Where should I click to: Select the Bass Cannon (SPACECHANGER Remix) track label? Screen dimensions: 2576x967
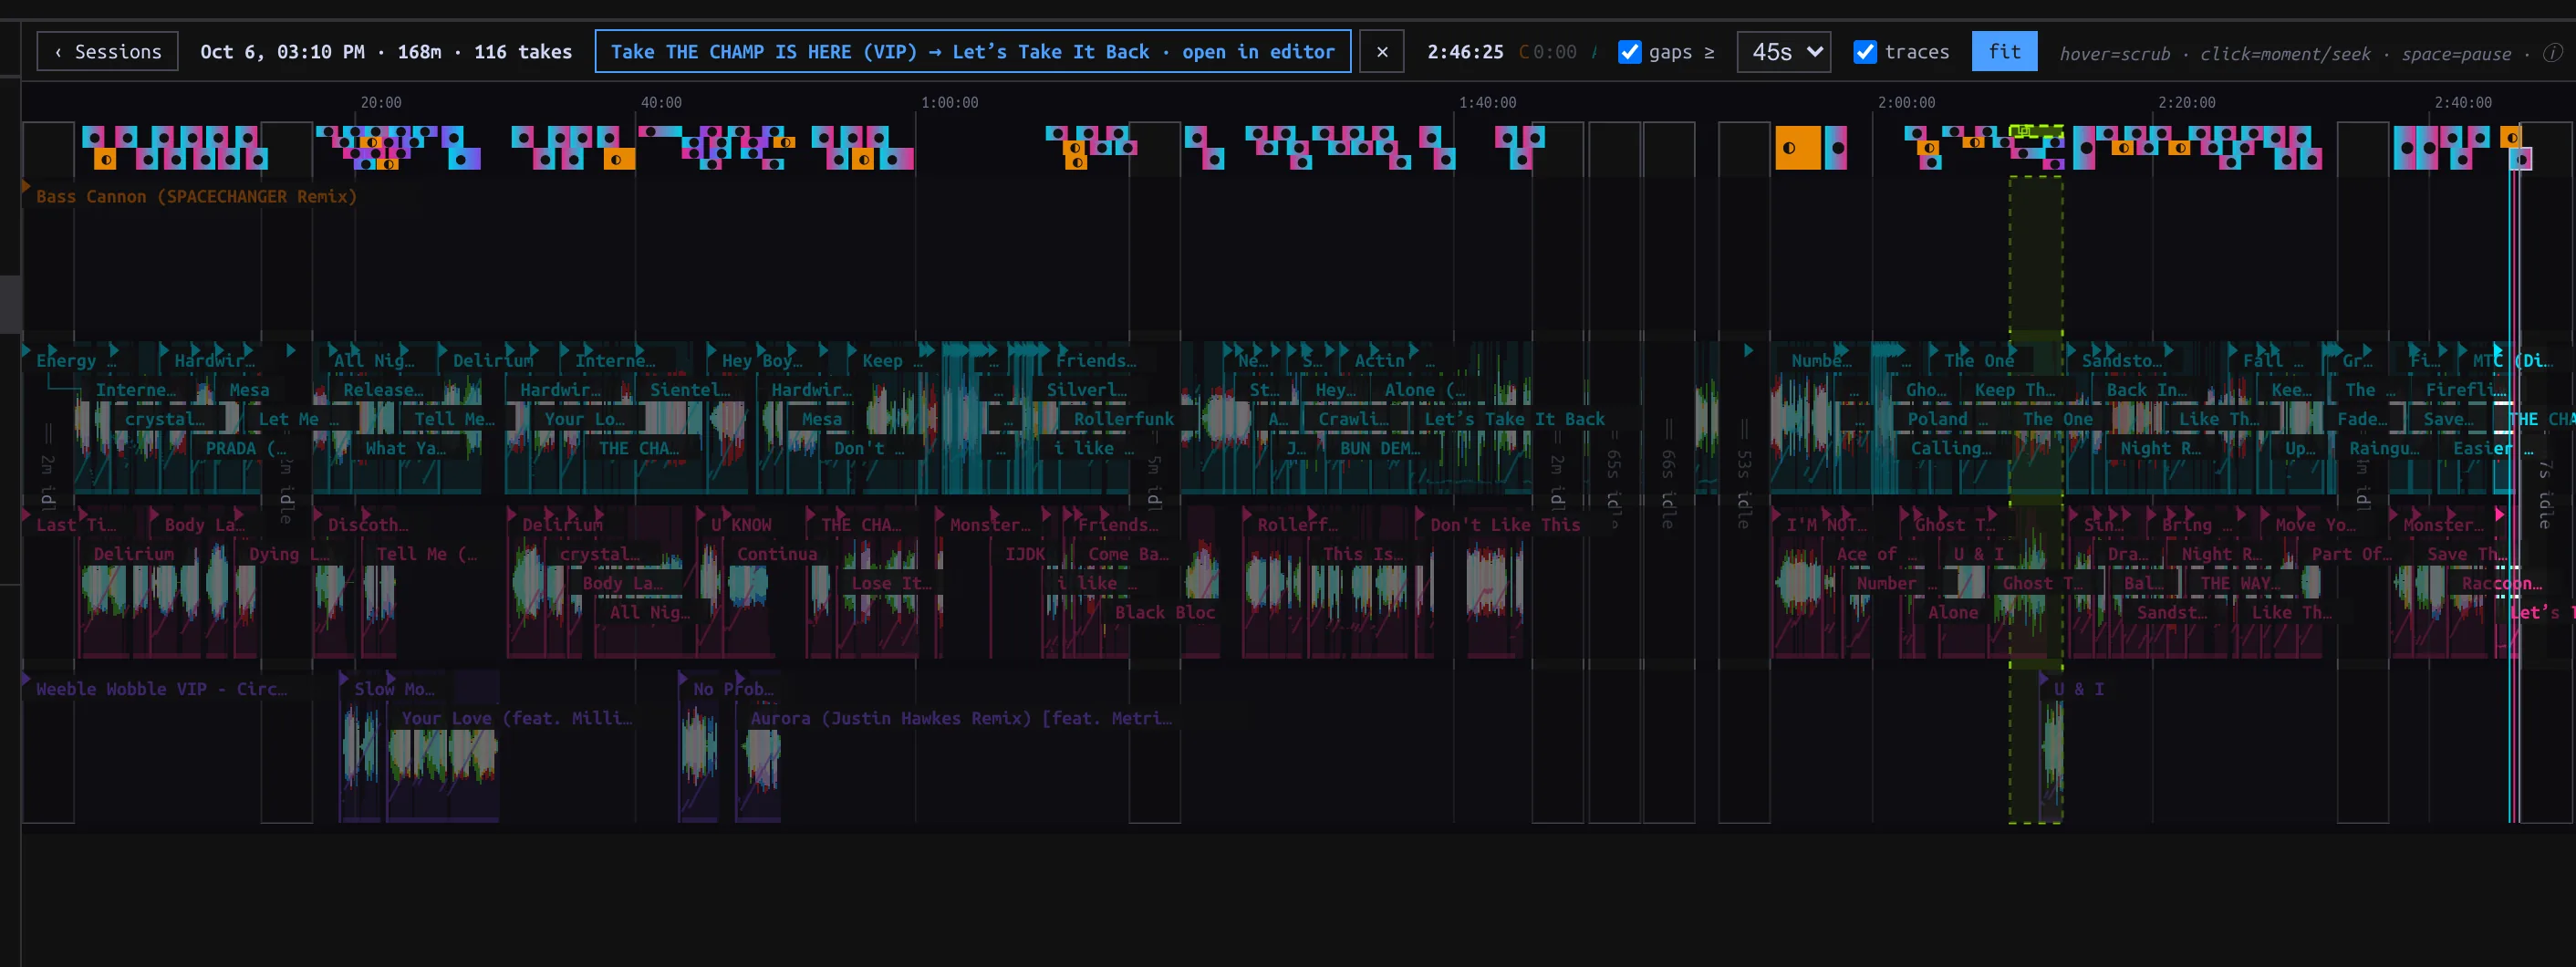click(196, 197)
